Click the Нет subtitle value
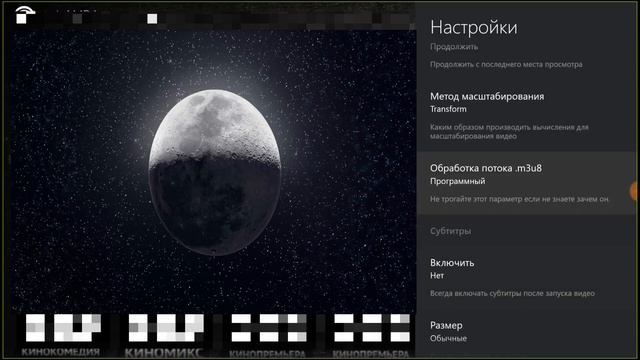The image size is (640, 360). 437,276
